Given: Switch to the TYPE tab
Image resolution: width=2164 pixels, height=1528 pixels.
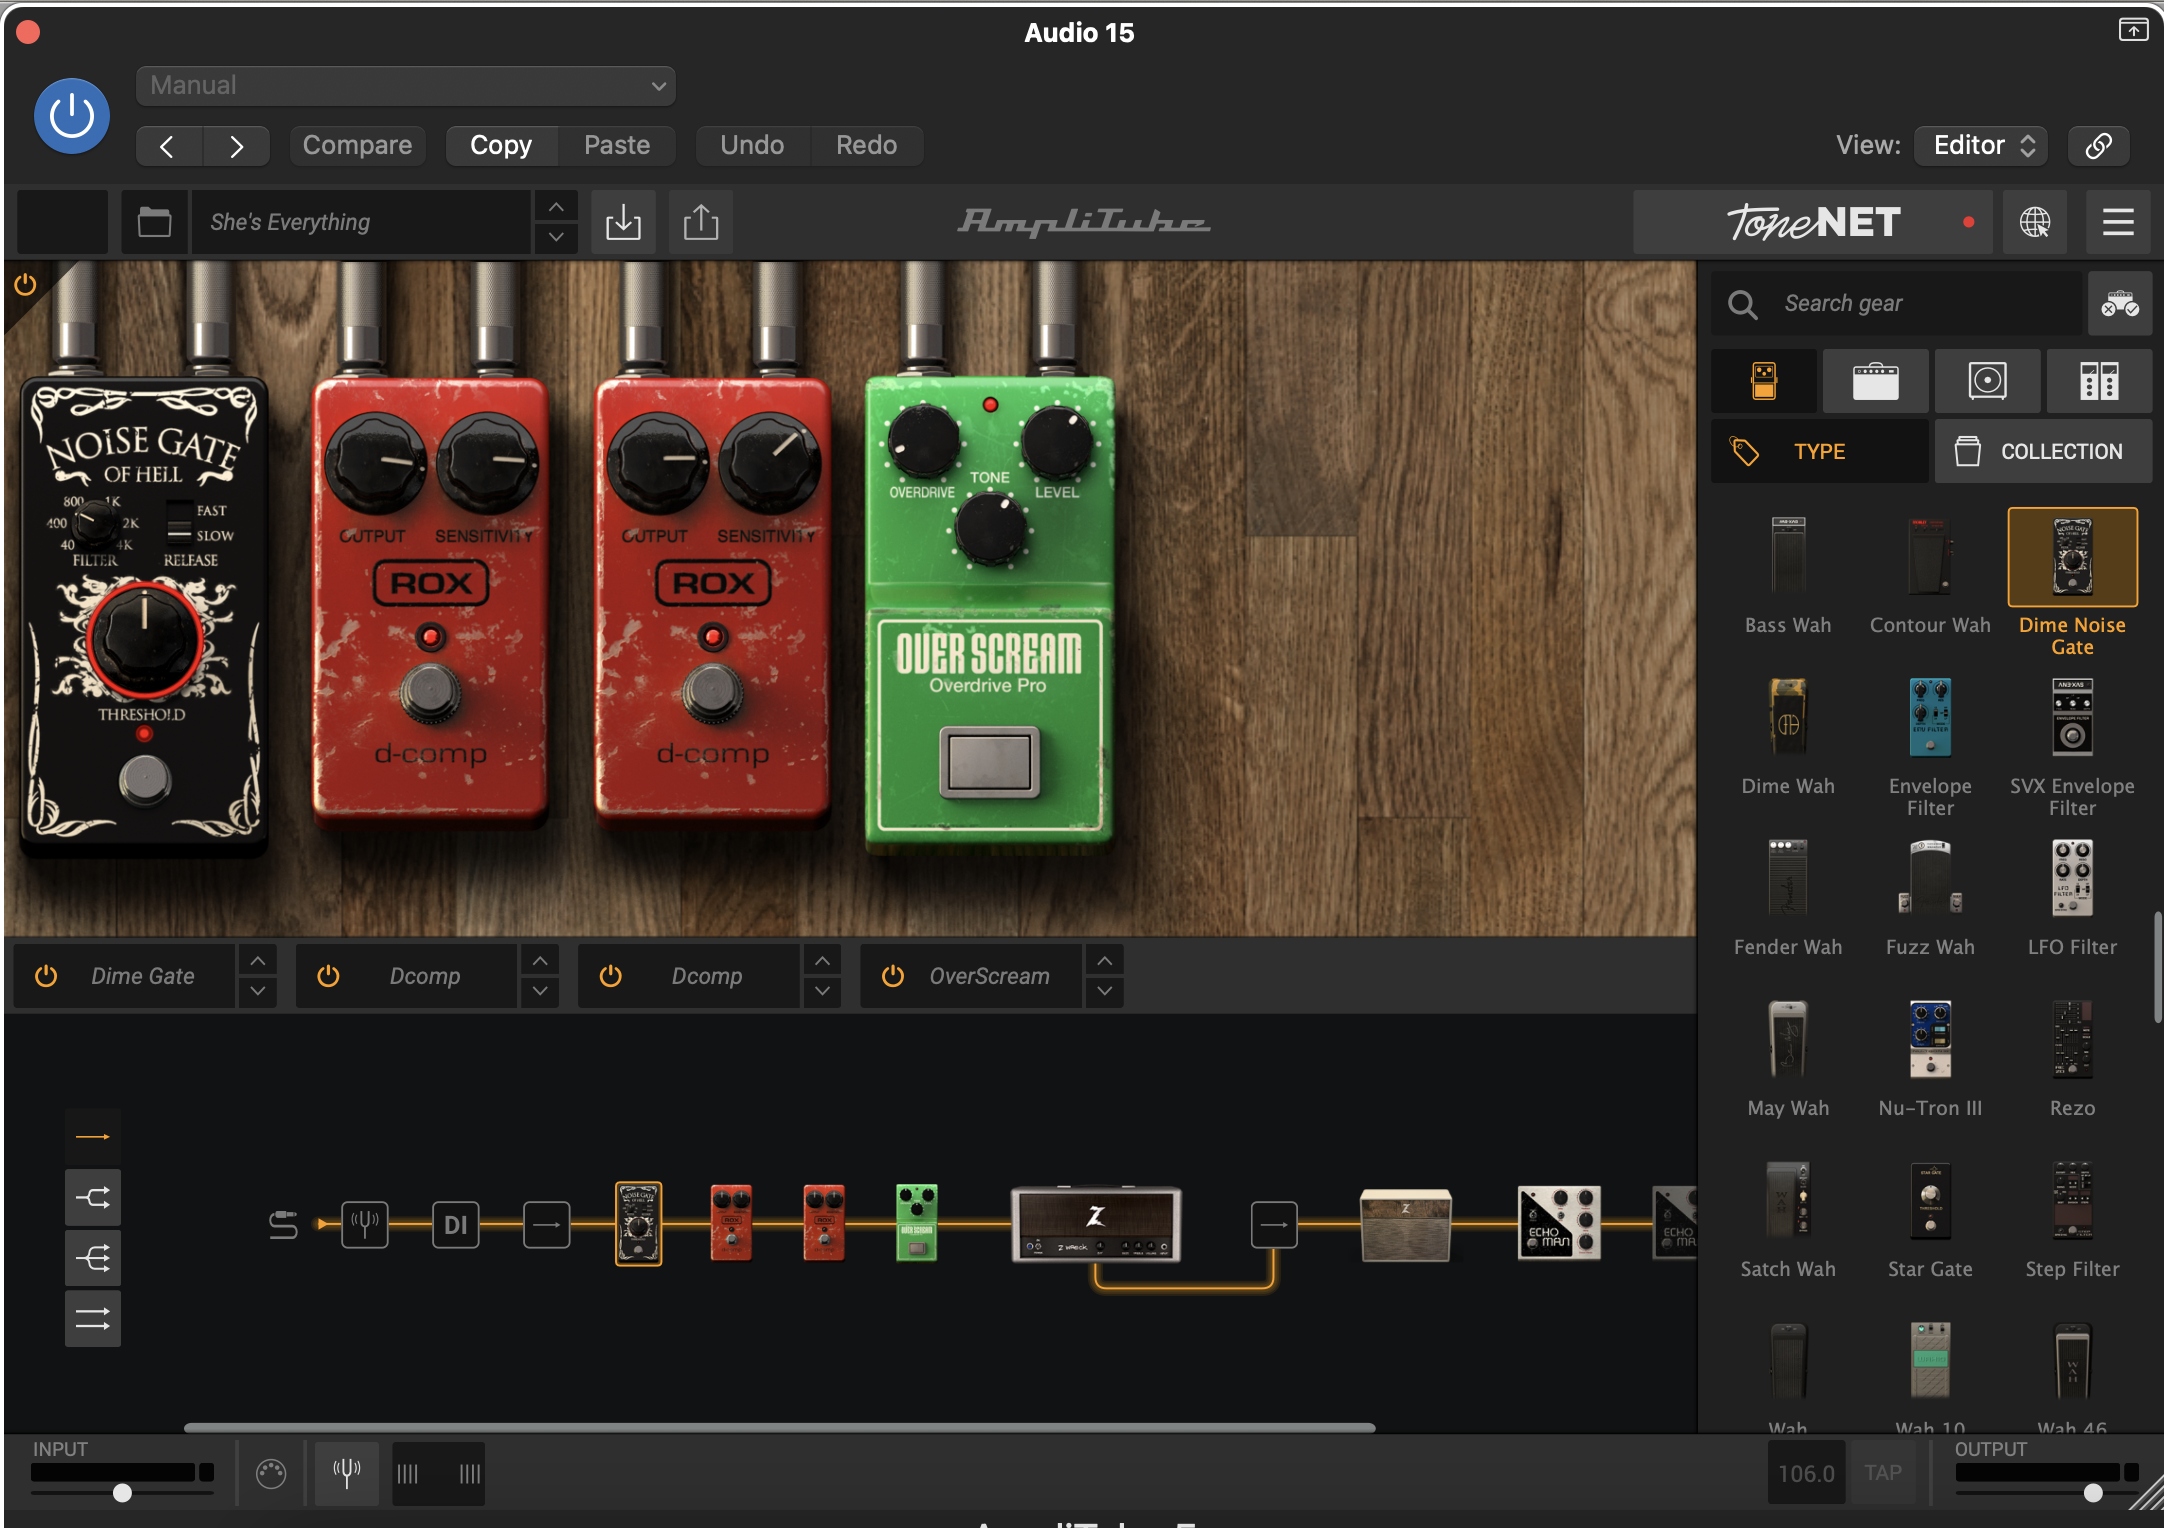Looking at the screenshot, I should tap(1820, 452).
